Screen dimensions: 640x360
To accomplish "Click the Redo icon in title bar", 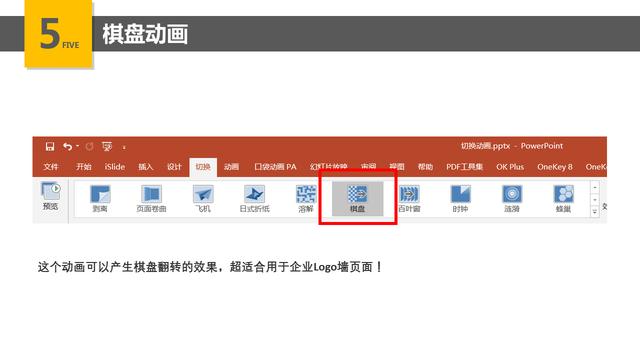I will pyautogui.click(x=89, y=147).
